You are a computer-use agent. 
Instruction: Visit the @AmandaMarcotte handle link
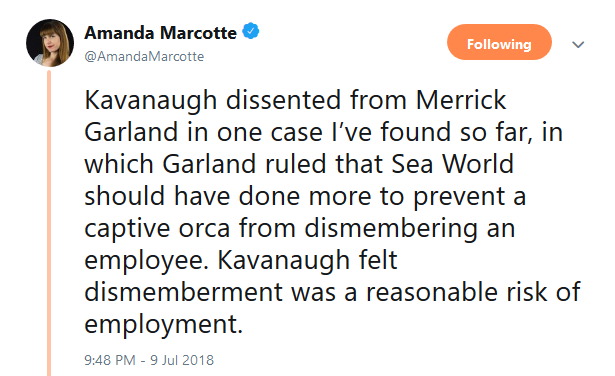144,56
